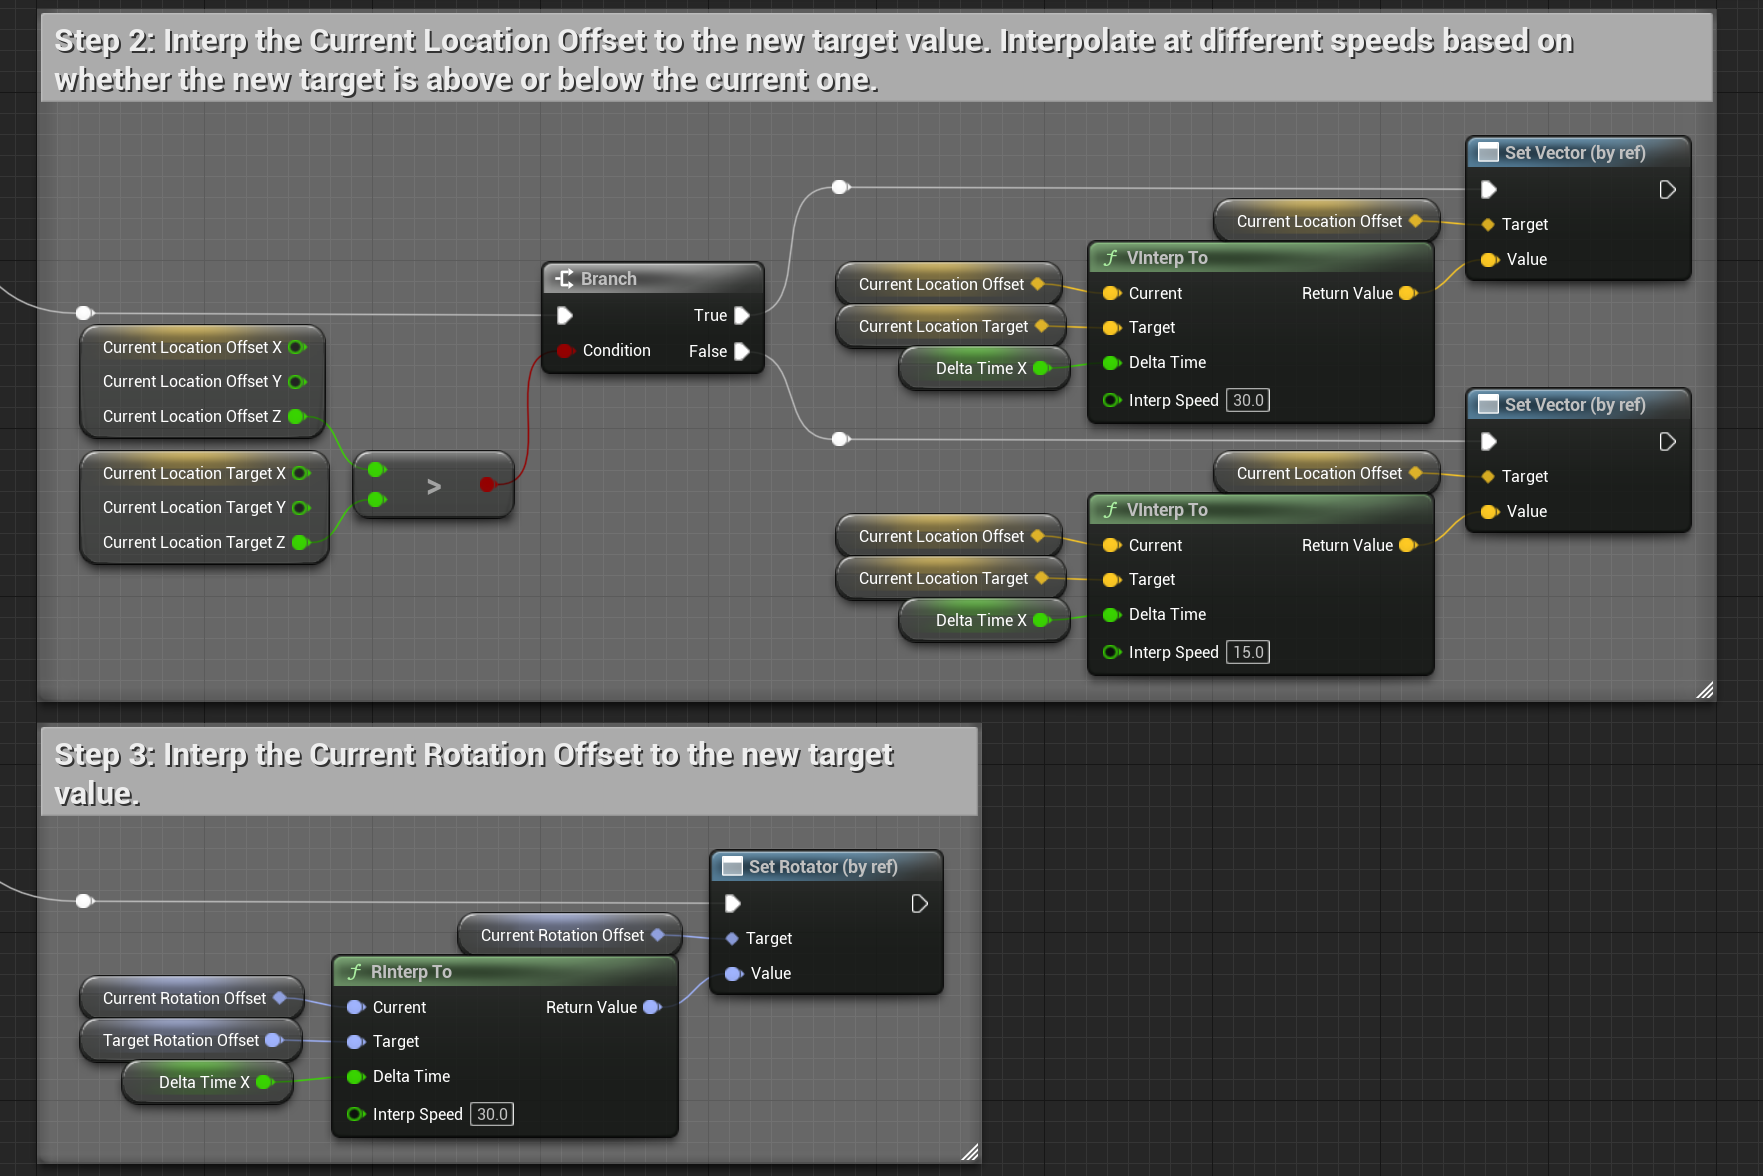This screenshot has height=1176, width=1763.
Task: Click the Return Value pin on RInterp To
Action: pyautogui.click(x=652, y=1008)
